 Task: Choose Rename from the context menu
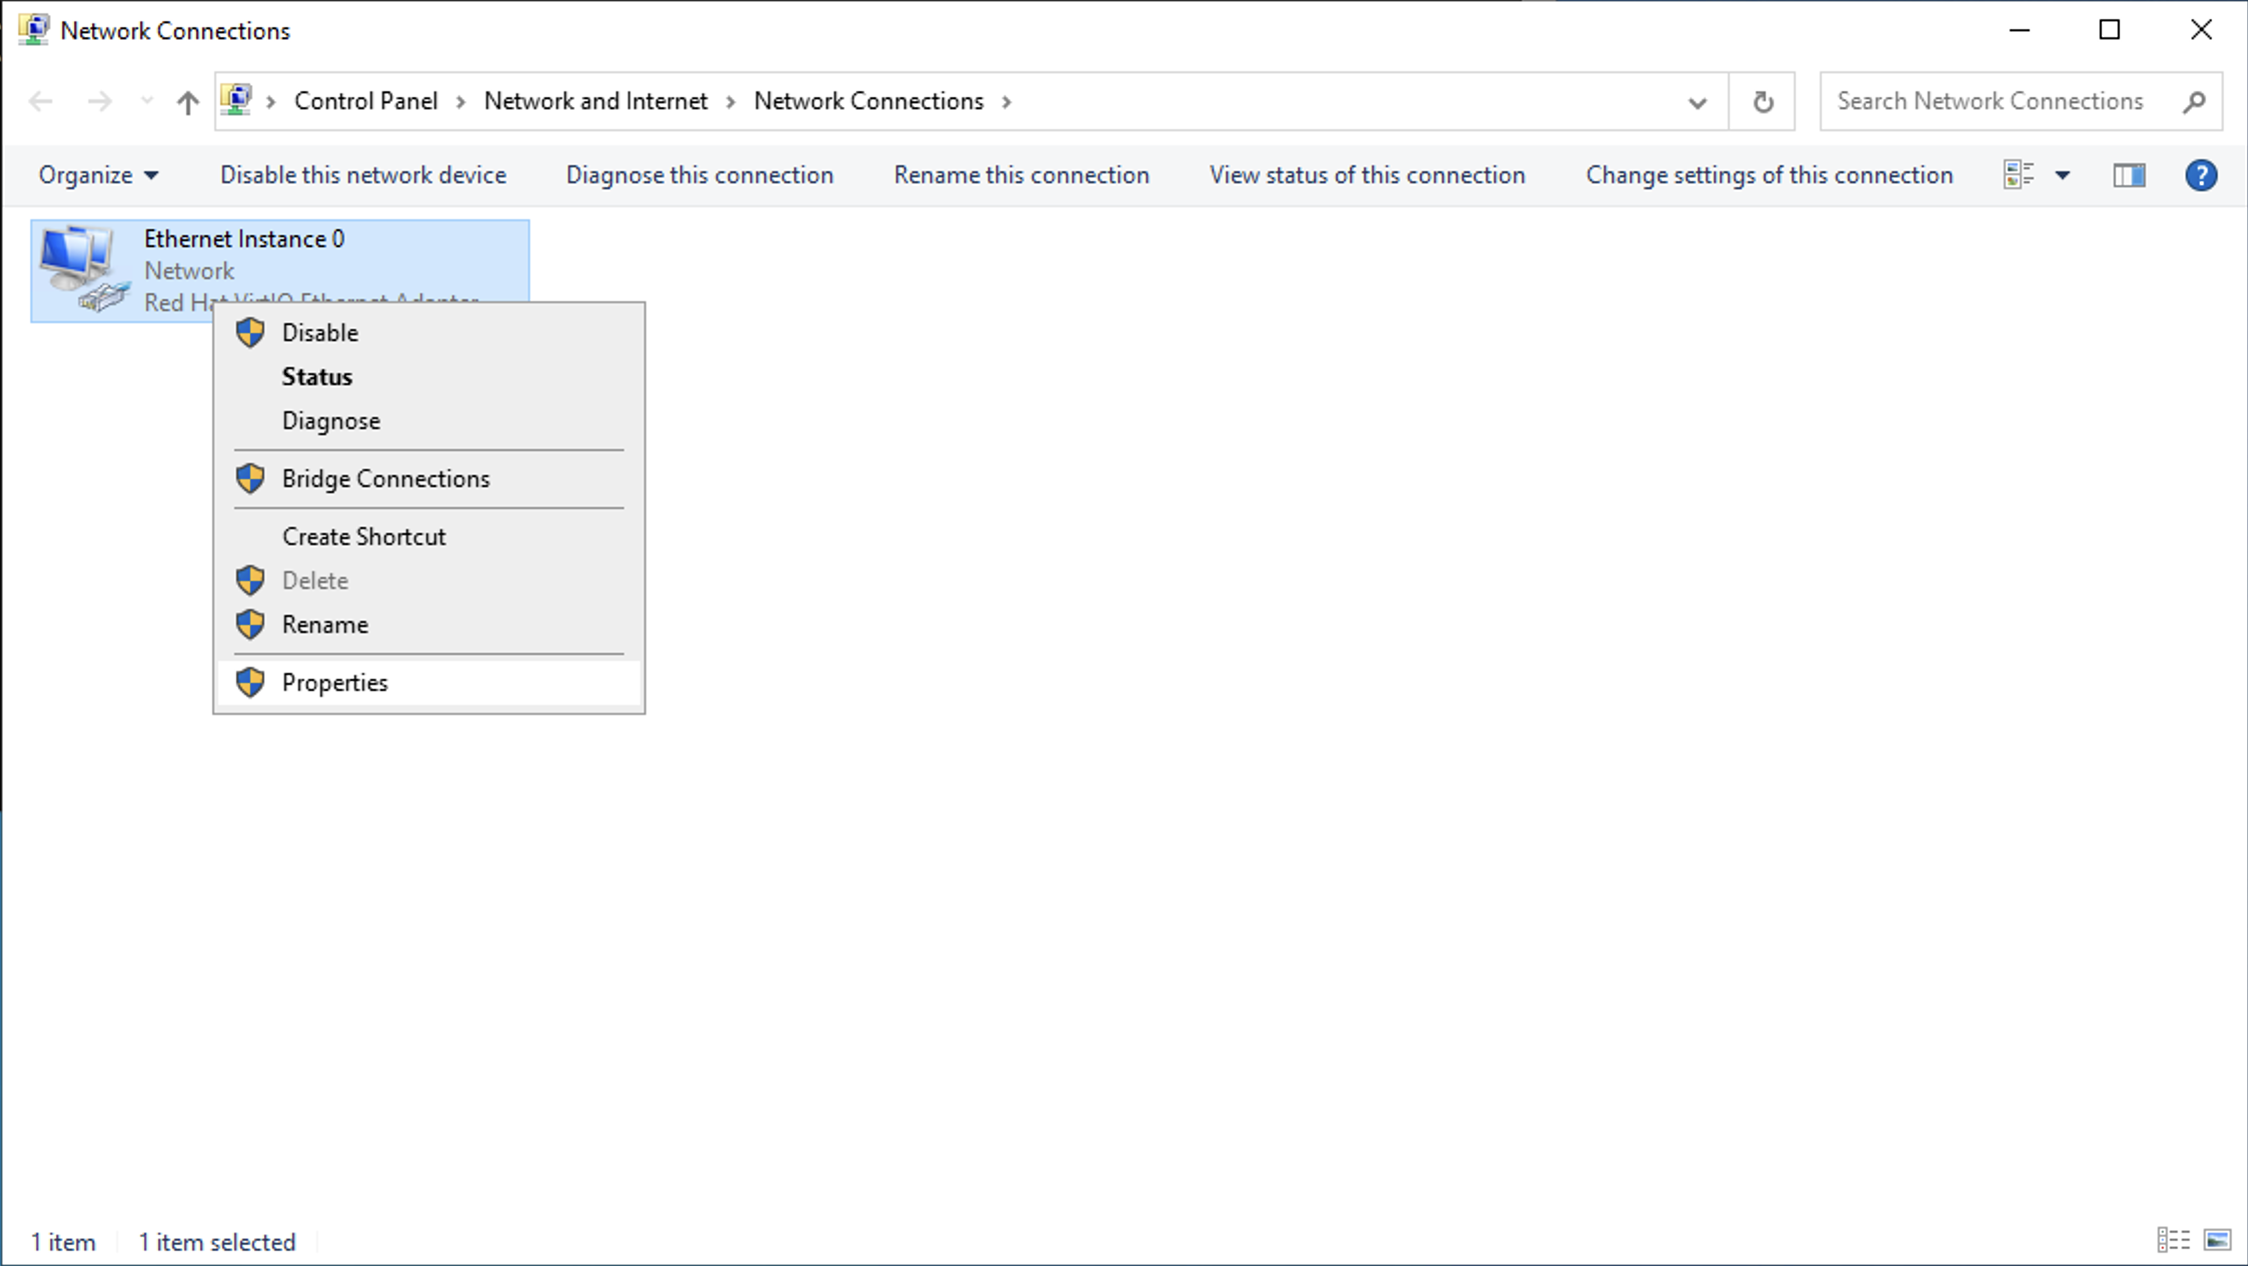[x=324, y=624]
